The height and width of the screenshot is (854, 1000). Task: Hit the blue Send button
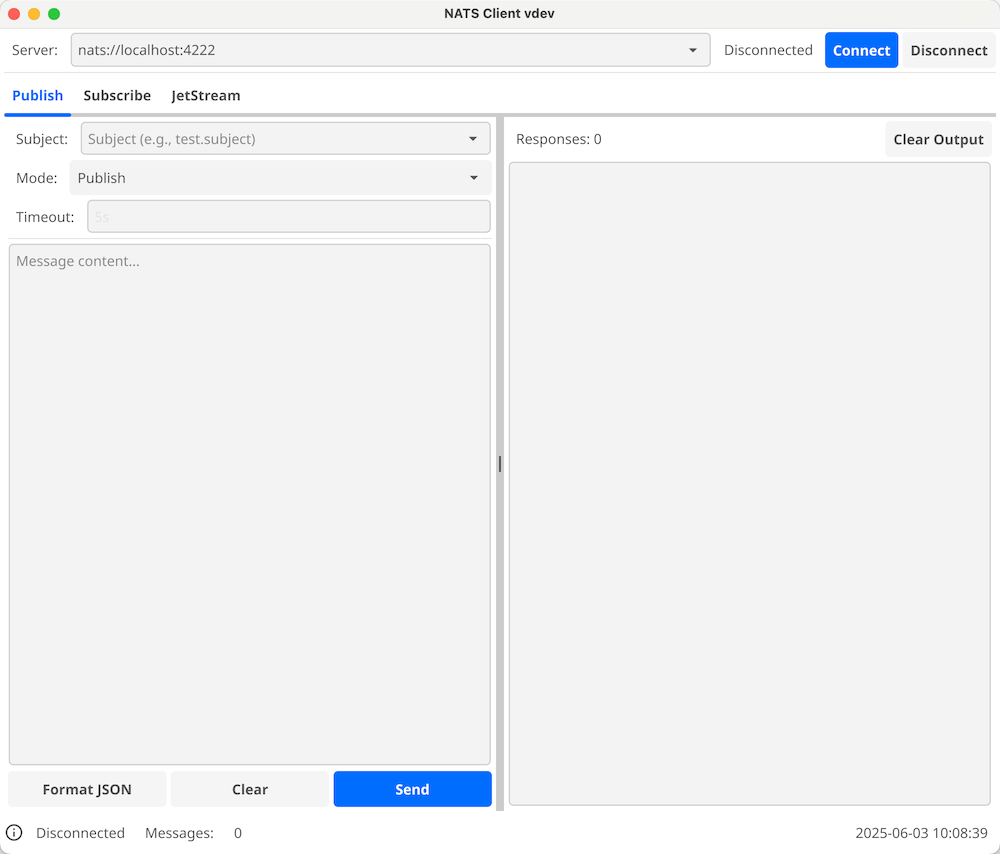pyautogui.click(x=412, y=789)
